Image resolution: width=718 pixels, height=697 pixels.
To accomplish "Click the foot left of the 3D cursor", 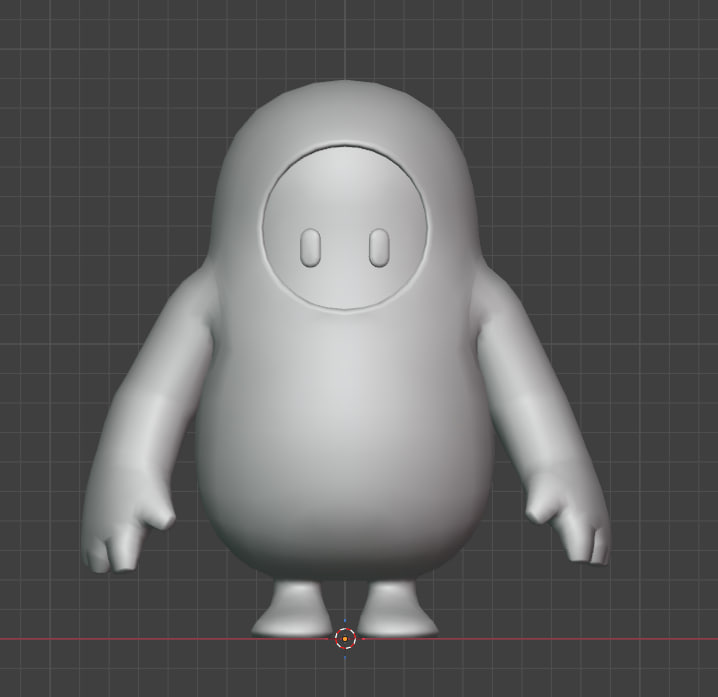I will (292, 610).
